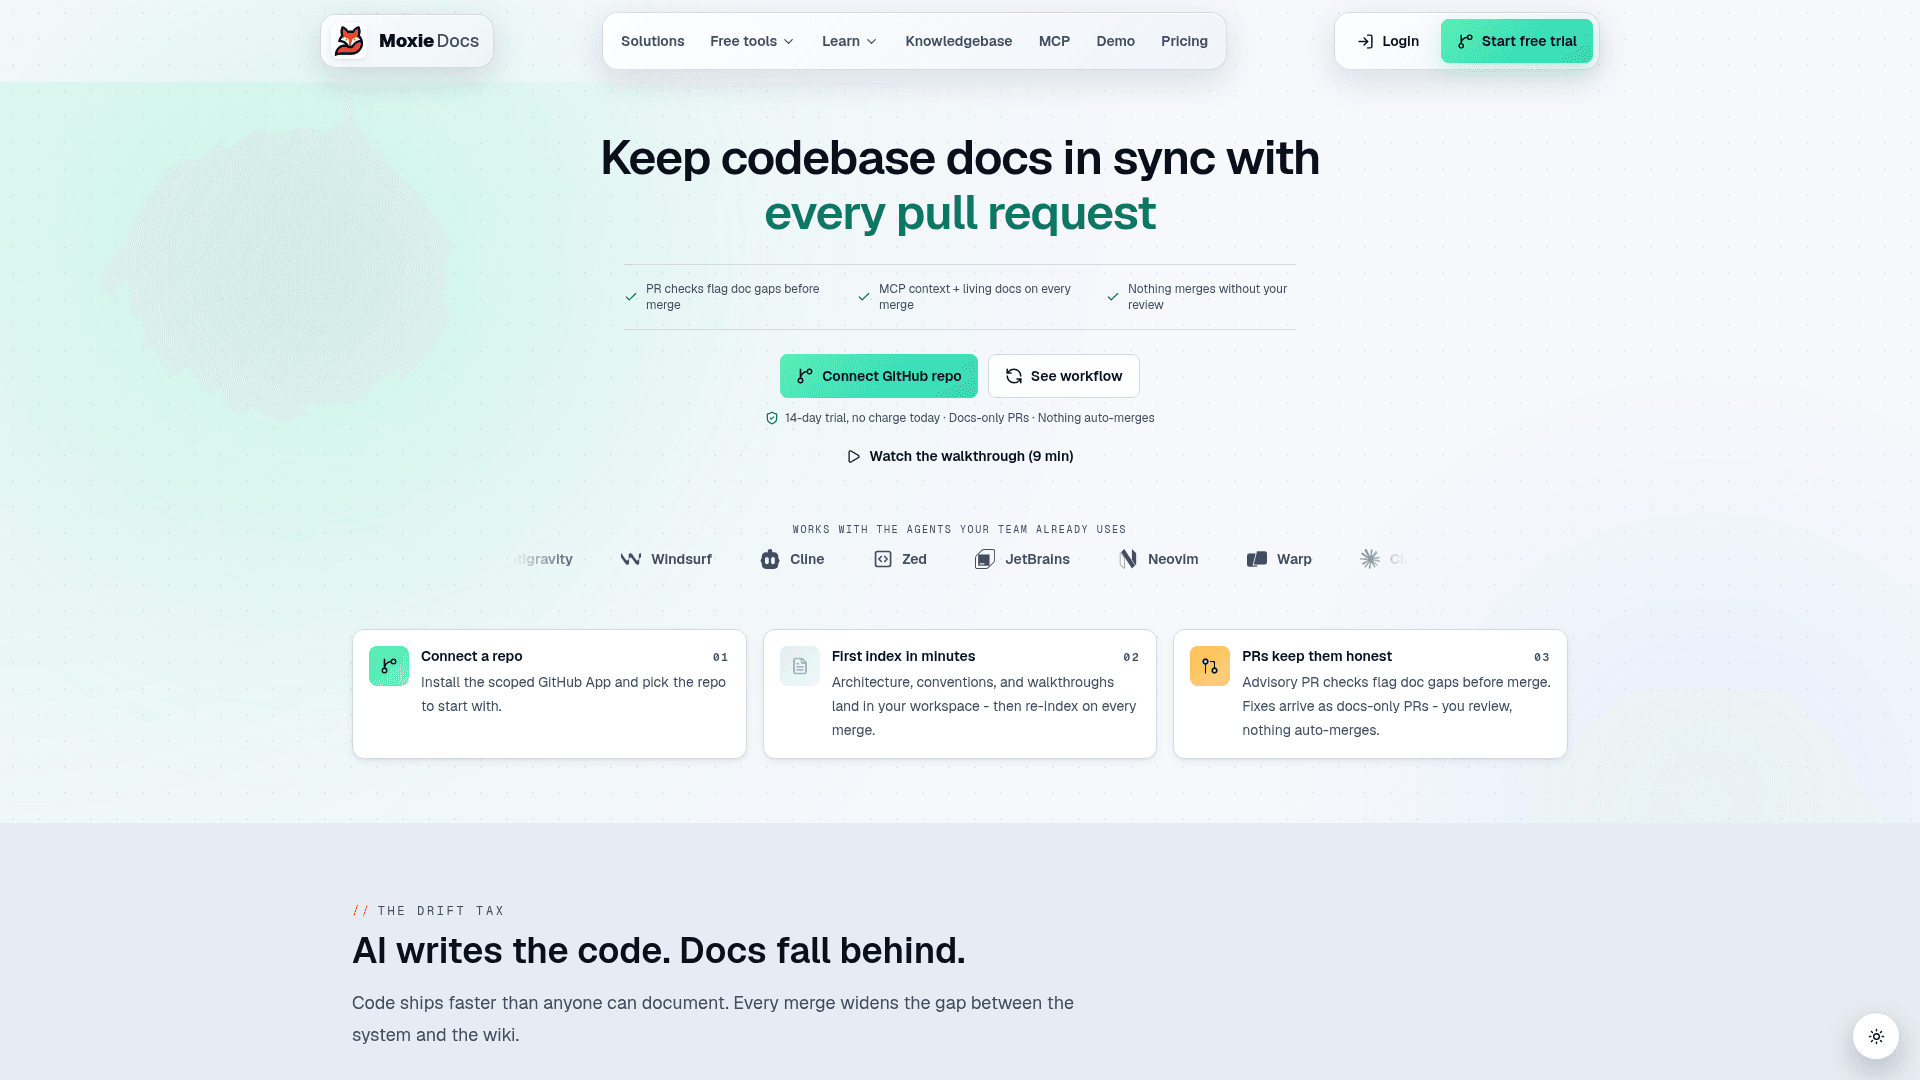Image resolution: width=1920 pixels, height=1080 pixels.
Task: Expand the Free tools dropdown
Action: tap(752, 41)
